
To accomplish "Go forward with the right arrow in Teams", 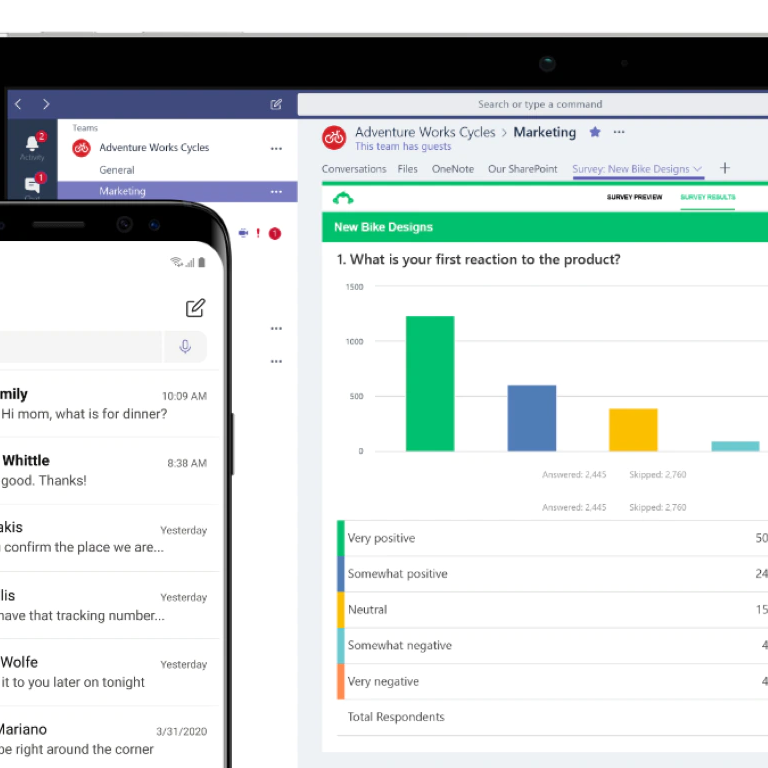I will pos(46,104).
